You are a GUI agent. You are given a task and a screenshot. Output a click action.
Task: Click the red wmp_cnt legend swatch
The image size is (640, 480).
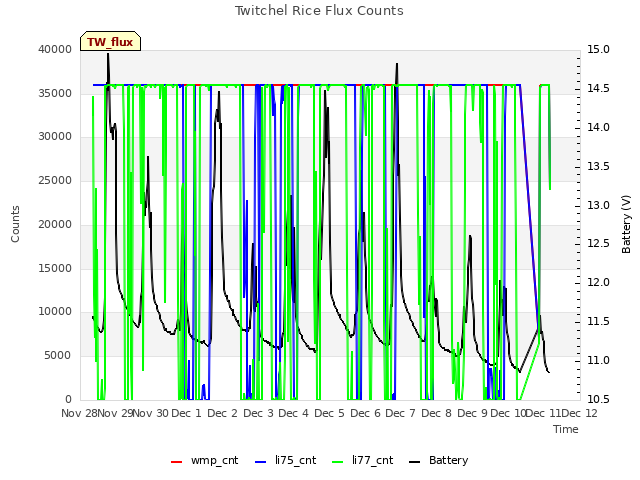coord(176,462)
